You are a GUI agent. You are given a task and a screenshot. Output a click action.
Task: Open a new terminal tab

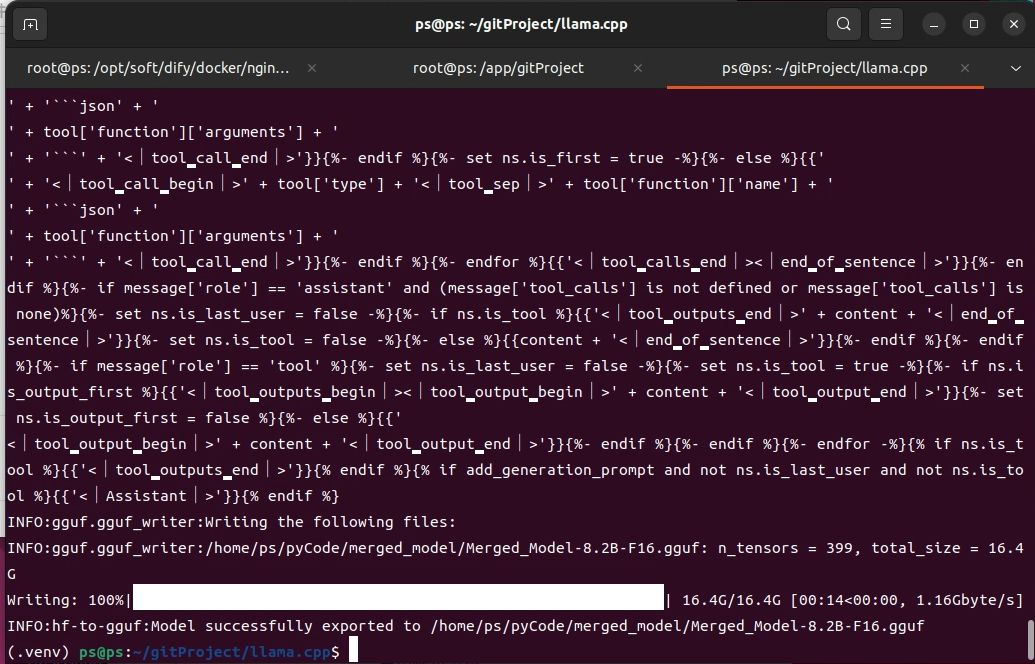click(30, 24)
